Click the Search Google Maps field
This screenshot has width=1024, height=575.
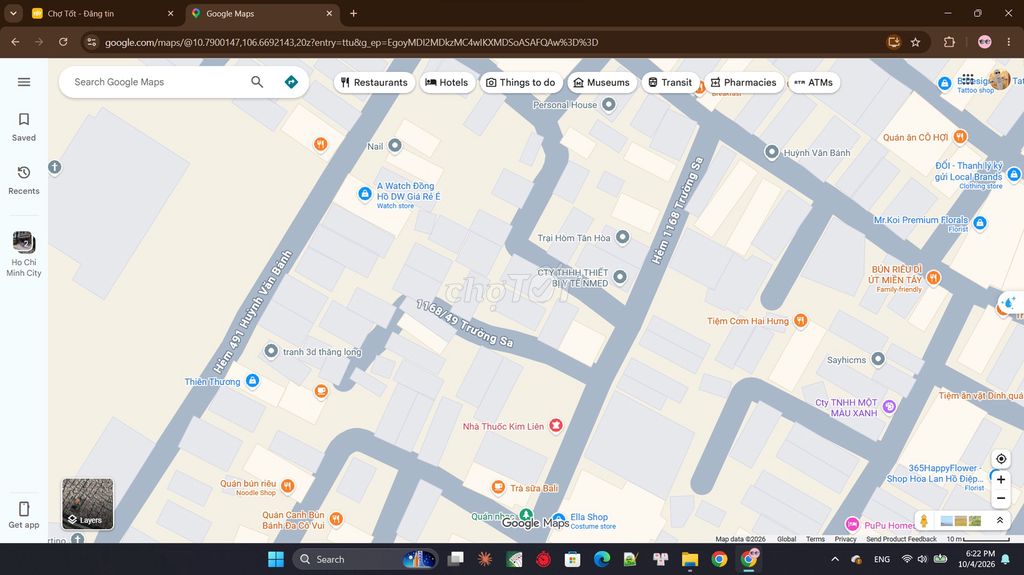pos(157,82)
